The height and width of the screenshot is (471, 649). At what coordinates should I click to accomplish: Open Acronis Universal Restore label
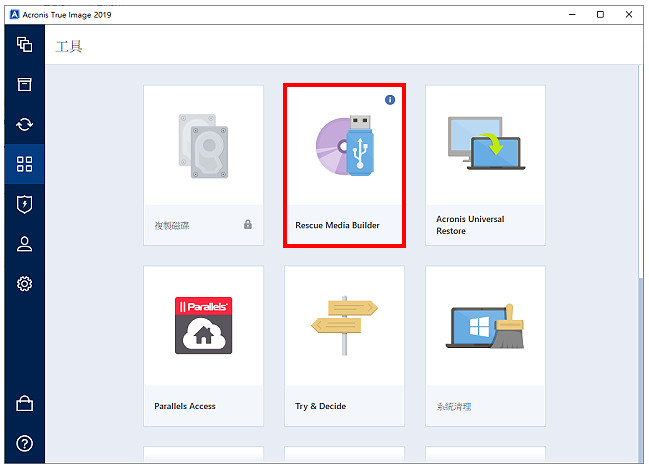tap(470, 225)
